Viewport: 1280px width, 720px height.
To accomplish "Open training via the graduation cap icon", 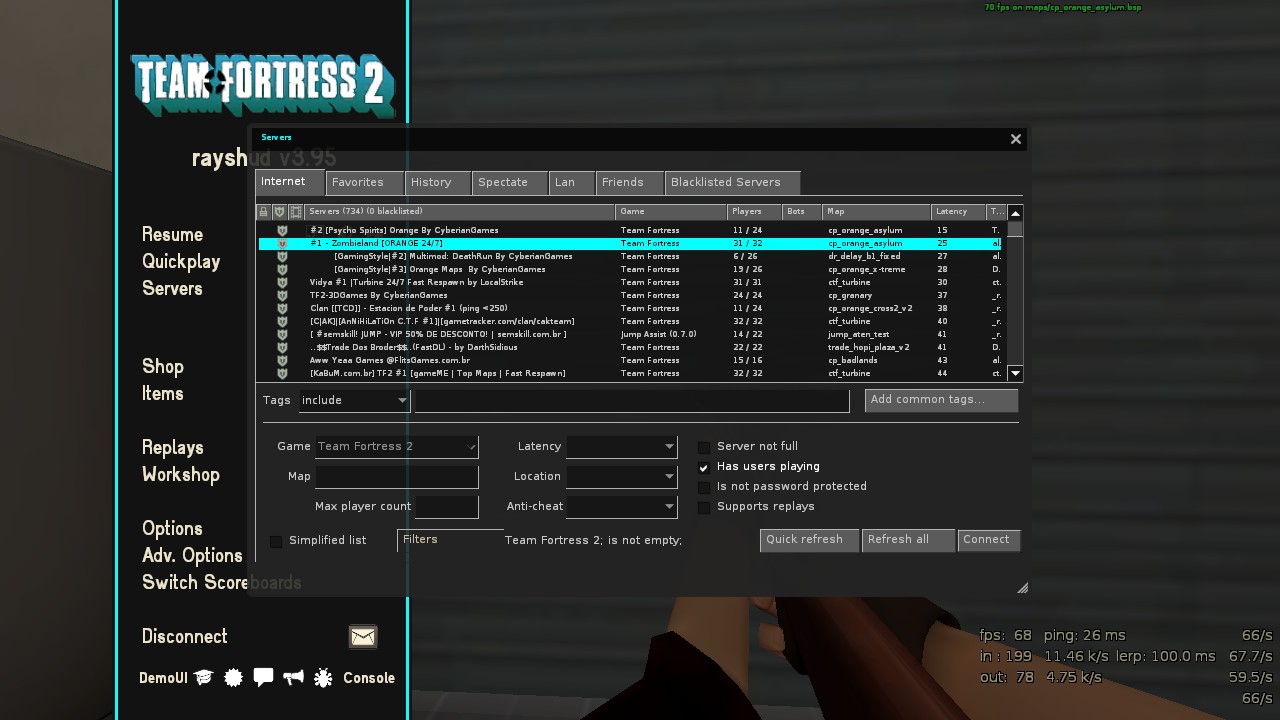I will 204,678.
